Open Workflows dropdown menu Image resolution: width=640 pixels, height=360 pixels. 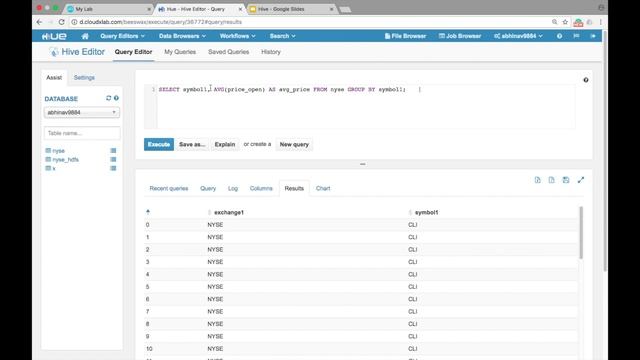[238, 36]
